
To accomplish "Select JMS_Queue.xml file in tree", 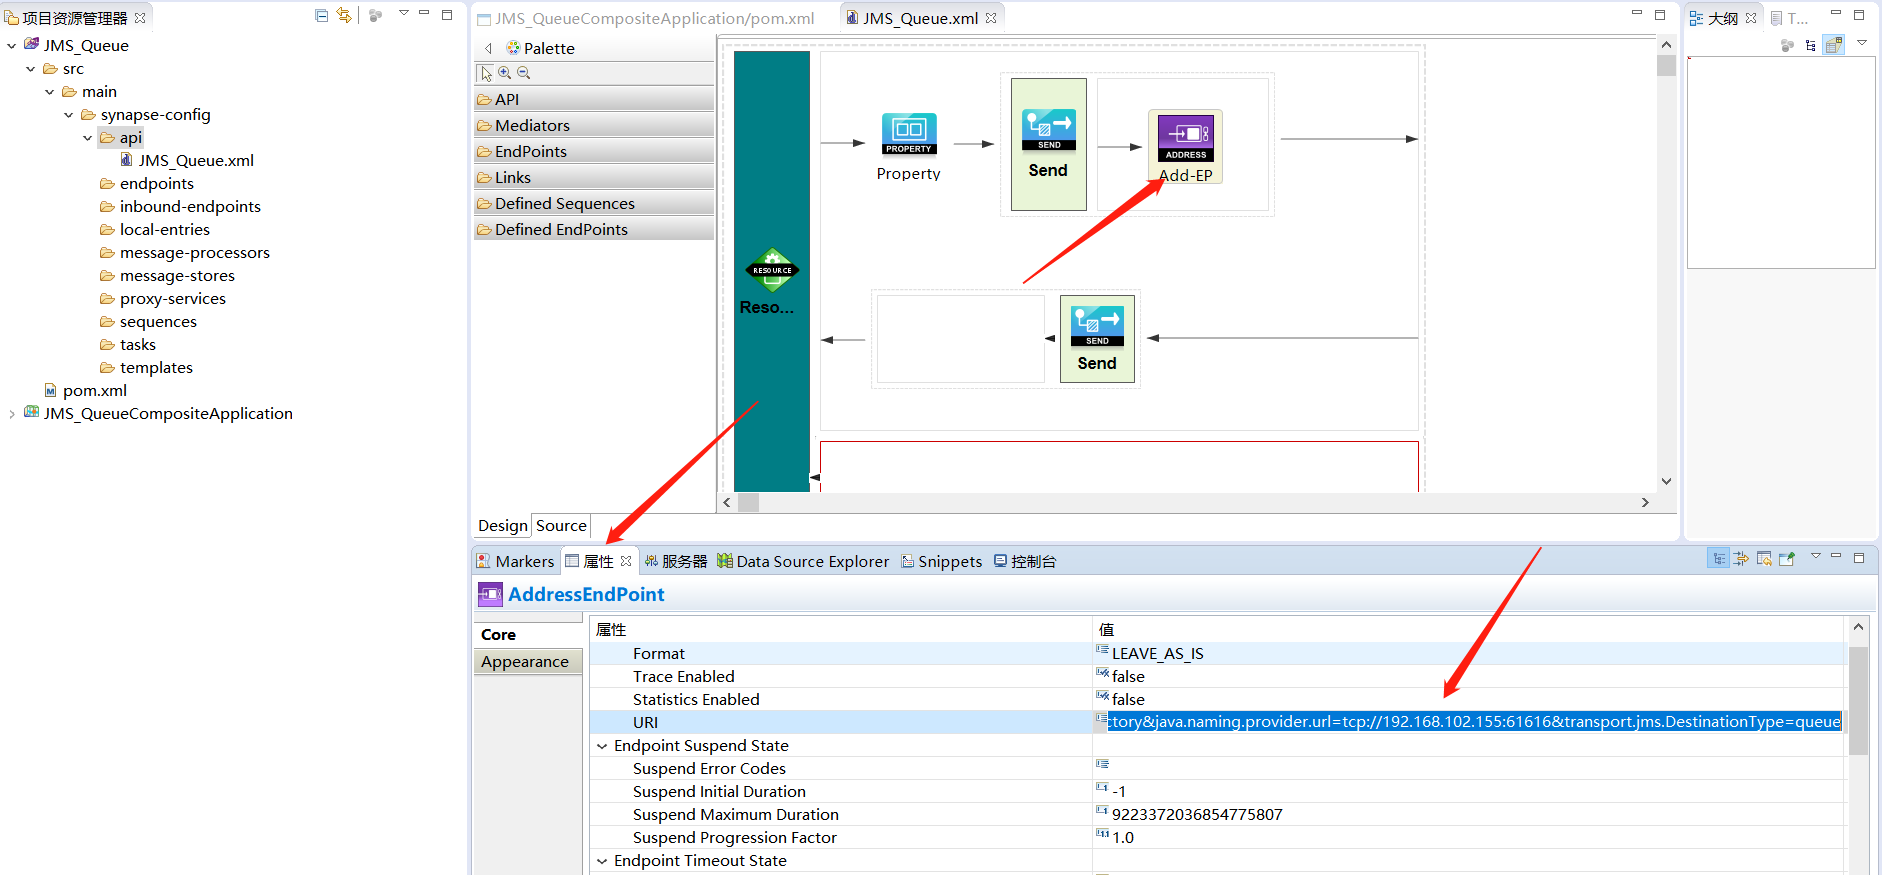I will click(187, 160).
